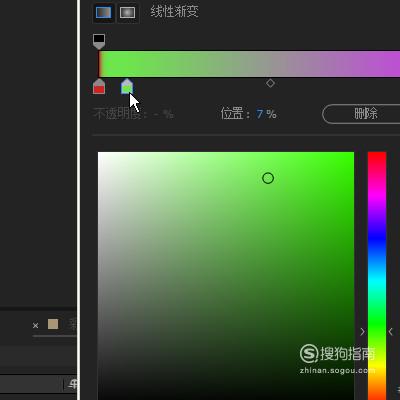Click the right hue slider arrow
The width and height of the screenshot is (400, 400).
391,331
